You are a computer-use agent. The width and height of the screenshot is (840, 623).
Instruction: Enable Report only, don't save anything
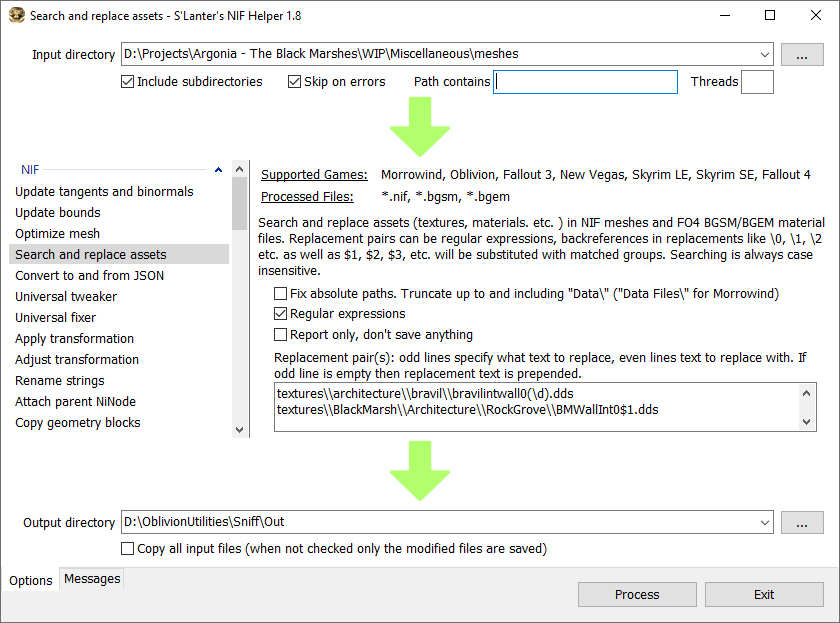point(281,335)
